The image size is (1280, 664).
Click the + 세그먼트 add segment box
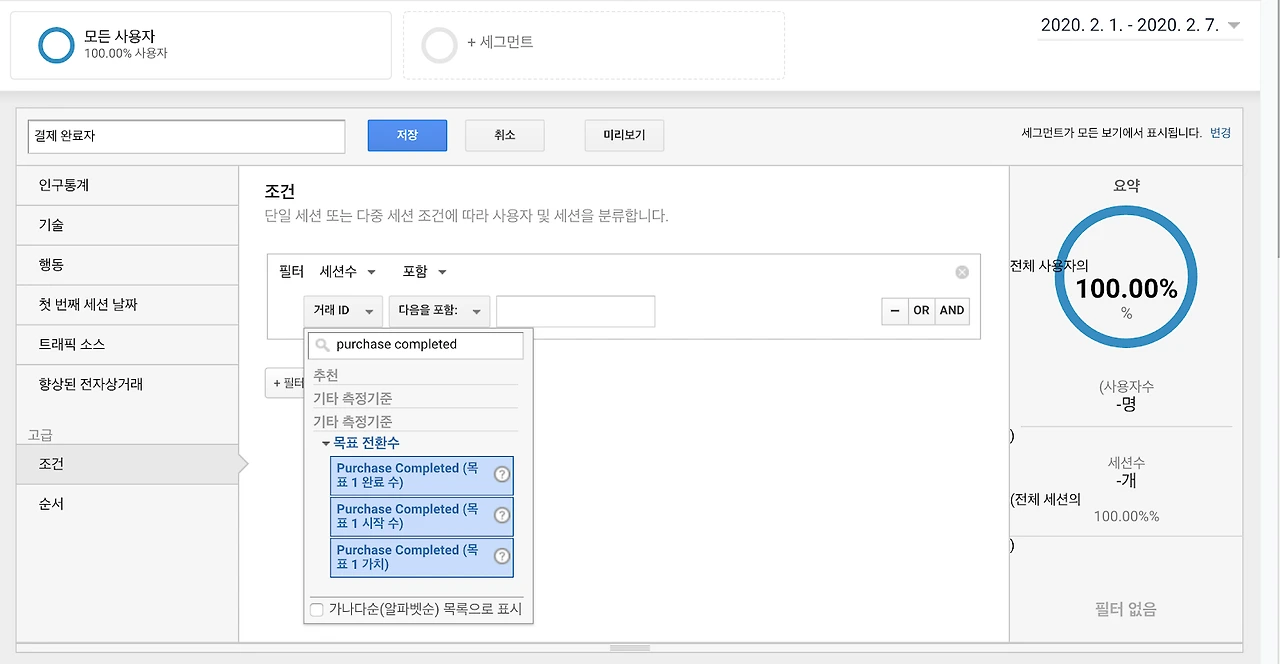594,45
